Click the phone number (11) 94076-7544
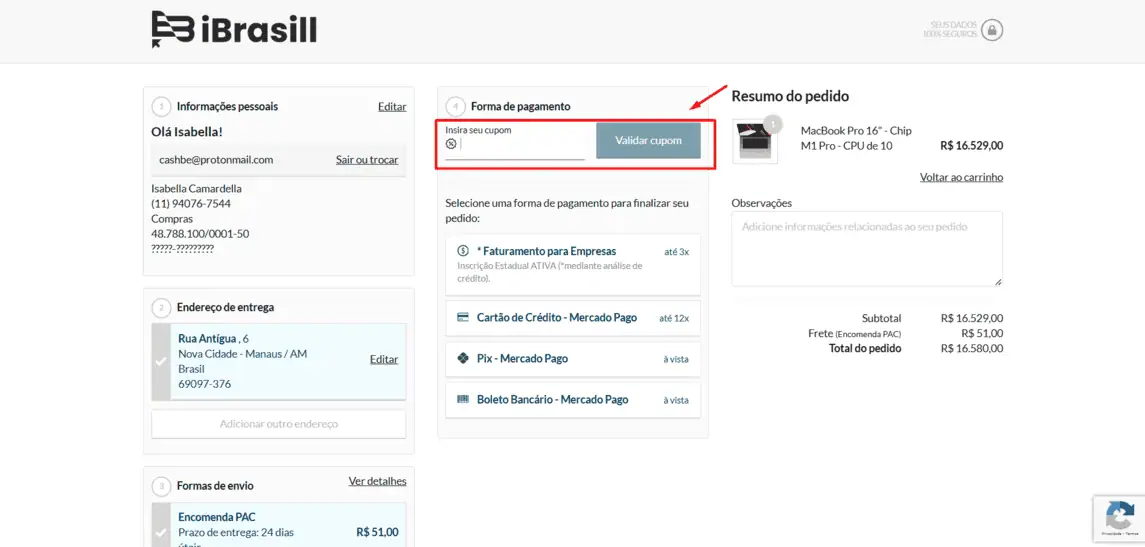 pos(191,204)
